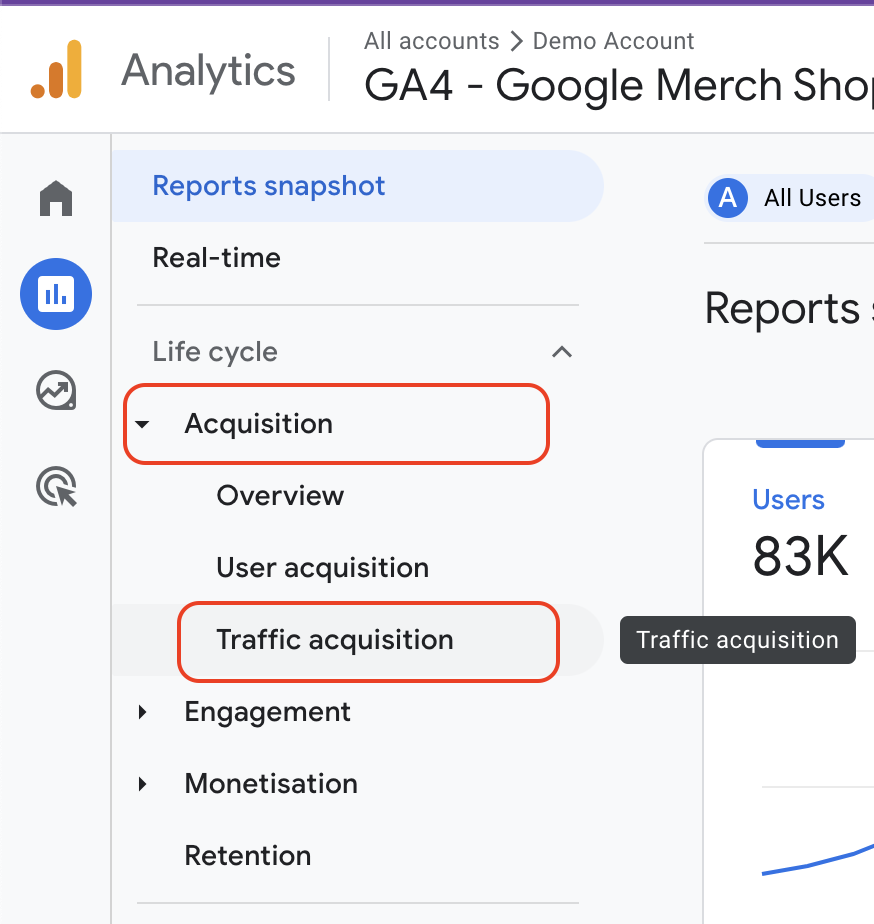
Task: Click the All Users avatar badge
Action: click(x=728, y=198)
